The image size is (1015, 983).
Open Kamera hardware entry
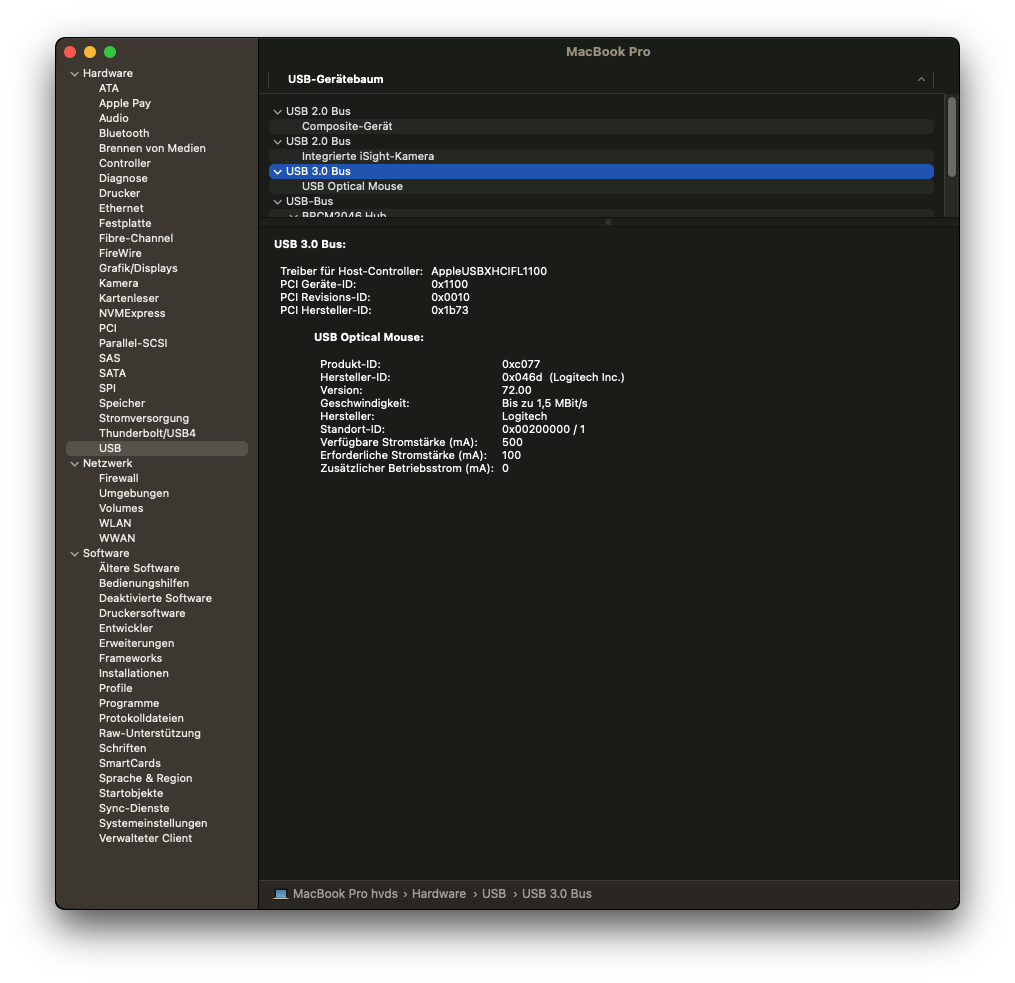[118, 283]
